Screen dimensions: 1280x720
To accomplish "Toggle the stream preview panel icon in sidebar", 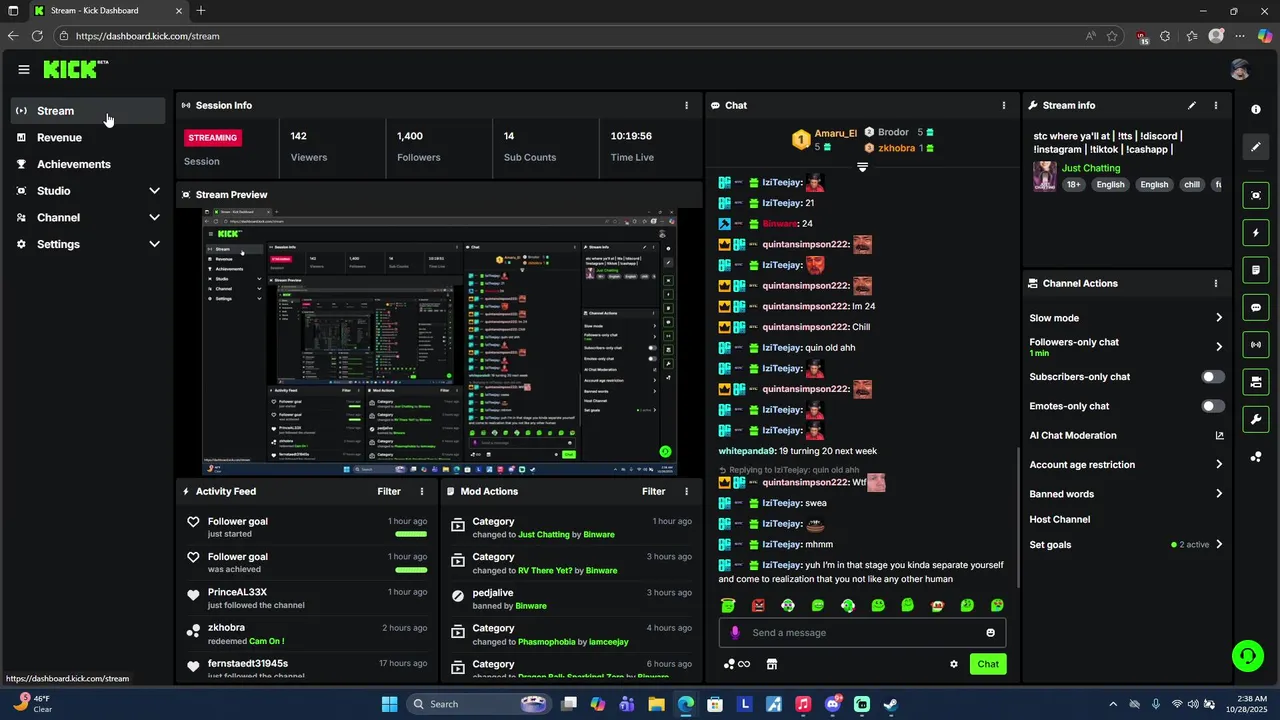I will click(1256, 195).
